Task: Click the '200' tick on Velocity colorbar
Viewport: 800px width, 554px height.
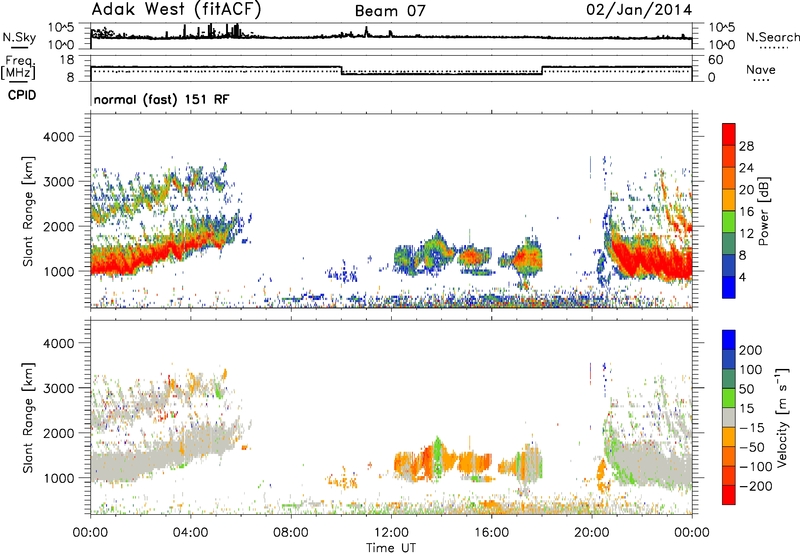Action: (751, 350)
